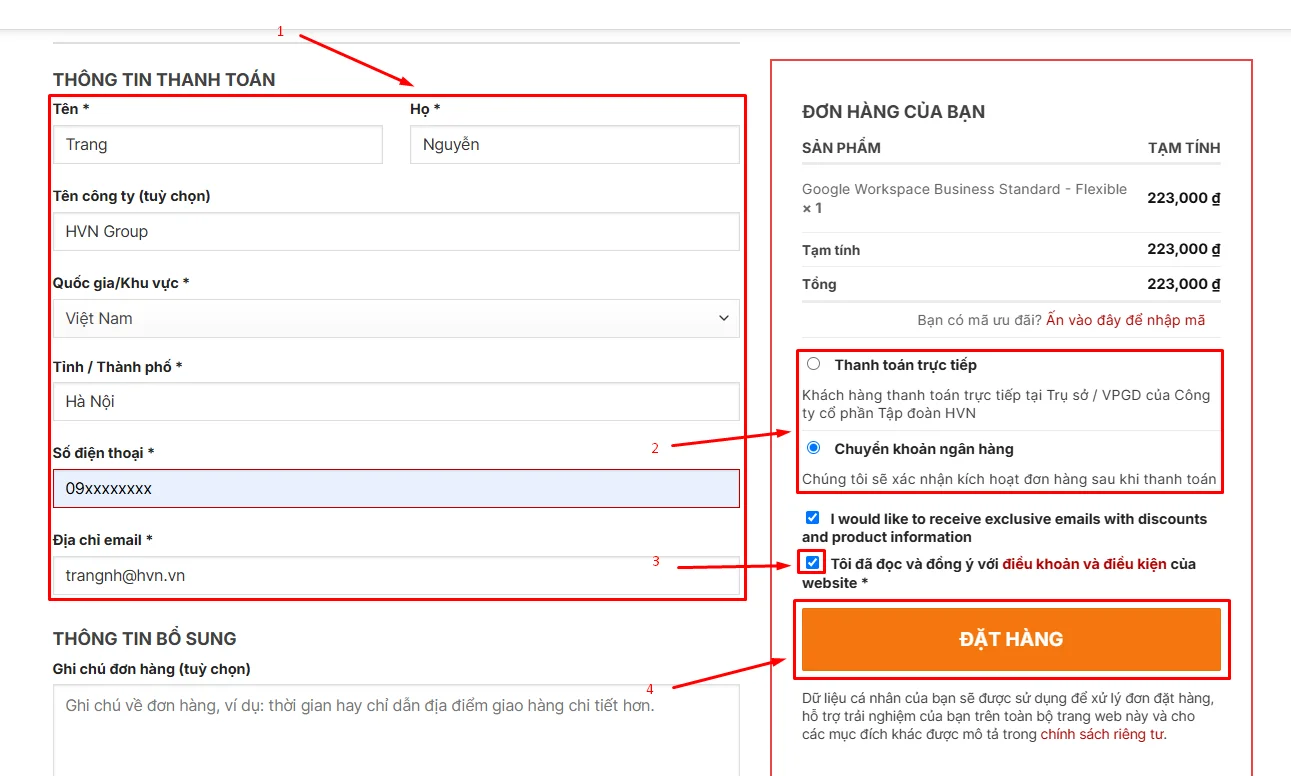1291x776 pixels.
Task: Click the Ghi chú đơn hàng textarea
Action: pyautogui.click(x=396, y=730)
